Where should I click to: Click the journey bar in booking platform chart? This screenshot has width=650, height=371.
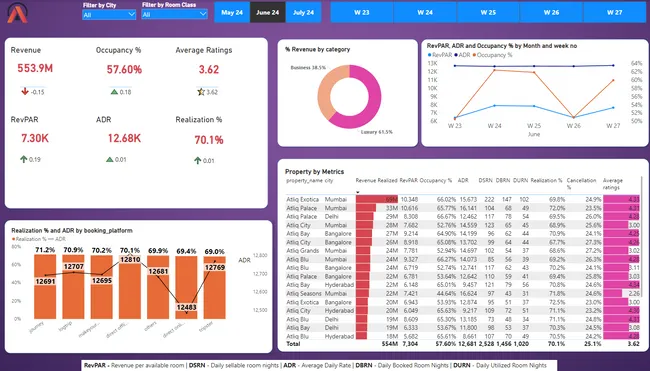click(x=45, y=286)
